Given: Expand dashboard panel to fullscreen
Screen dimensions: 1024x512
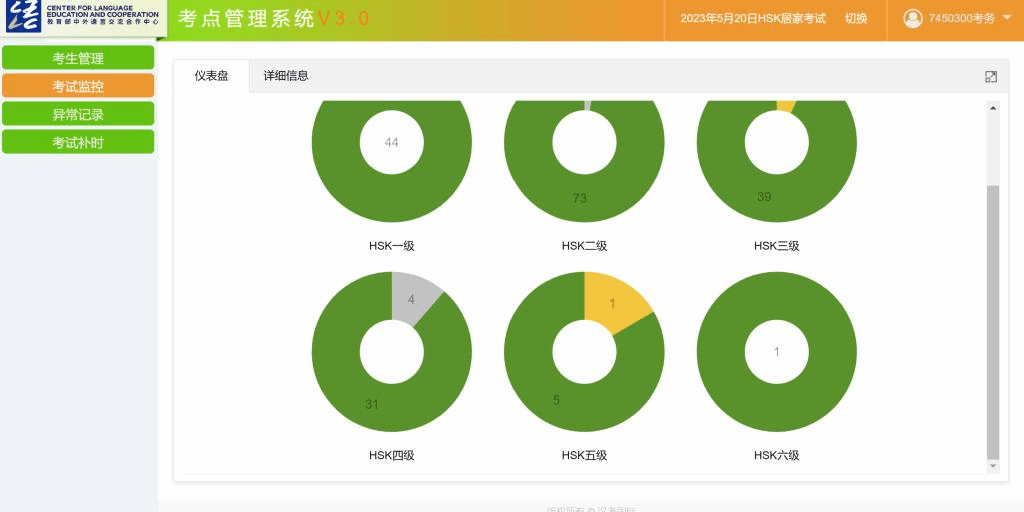Looking at the screenshot, I should tap(991, 76).
